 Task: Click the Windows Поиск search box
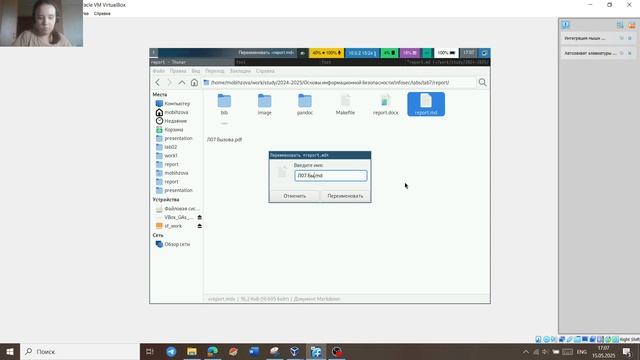tap(80, 351)
